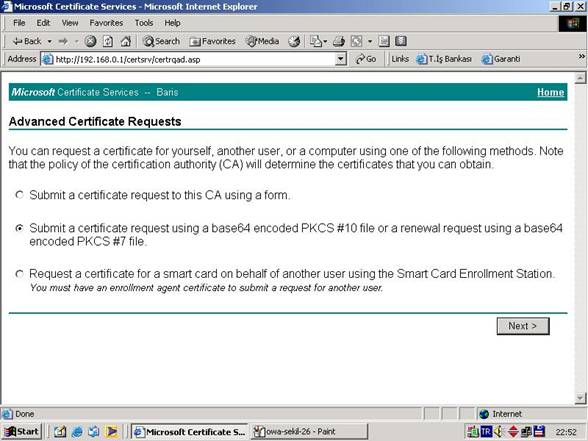The width and height of the screenshot is (588, 441).
Task: Open the File menu
Action: coord(19,23)
